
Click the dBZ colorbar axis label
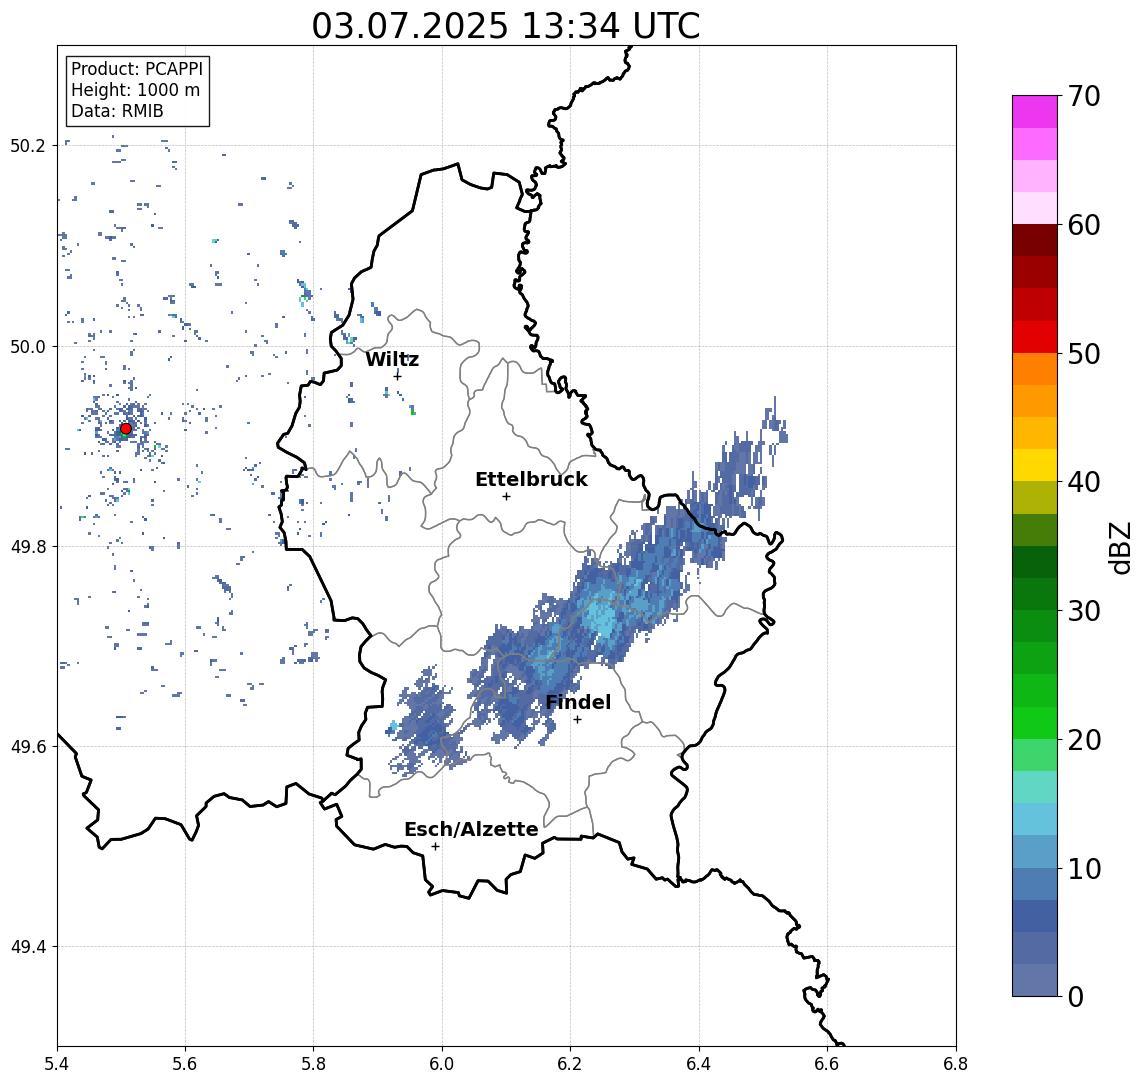[x=1119, y=547]
